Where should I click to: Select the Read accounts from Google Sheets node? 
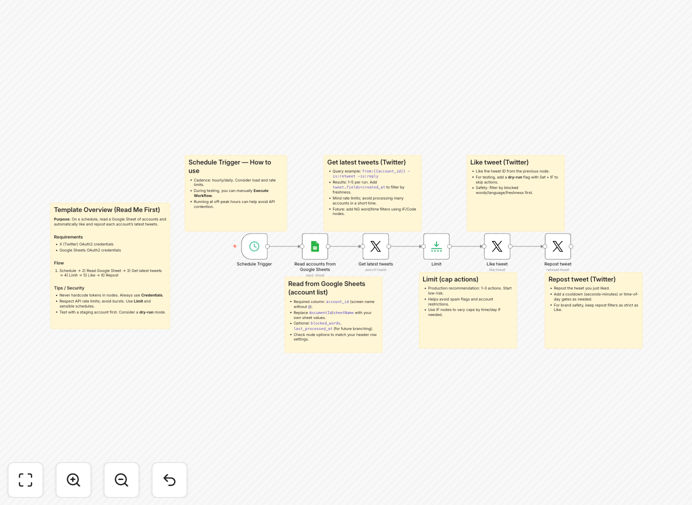tap(315, 246)
